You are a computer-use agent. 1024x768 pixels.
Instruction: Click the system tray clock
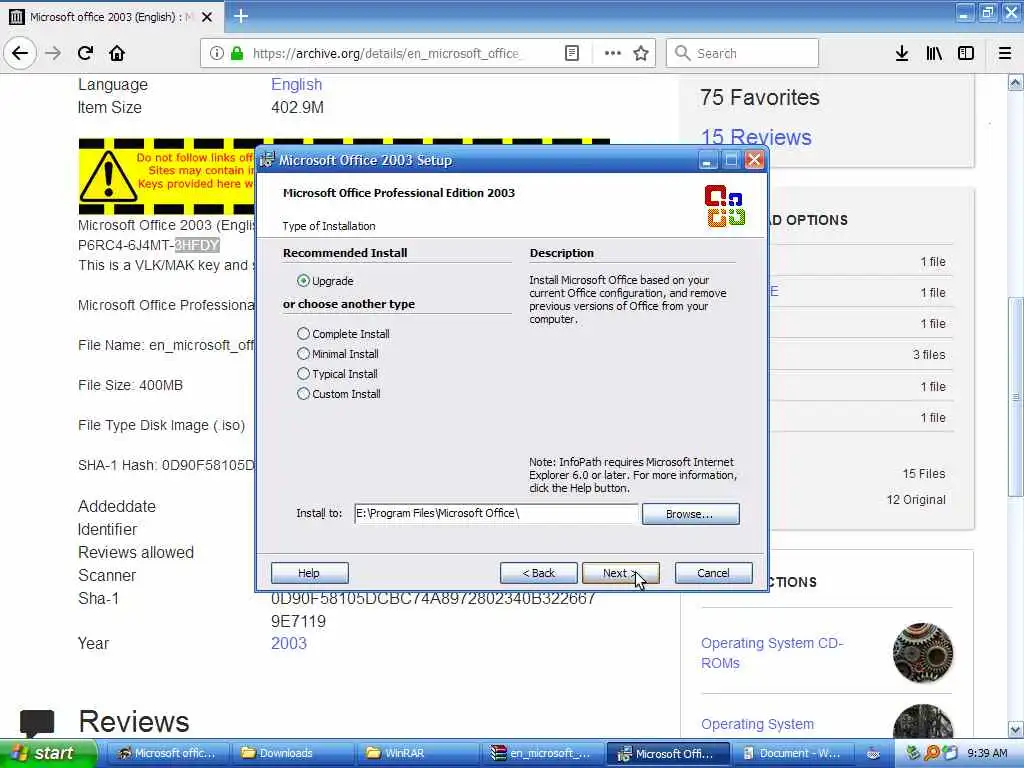pos(987,754)
